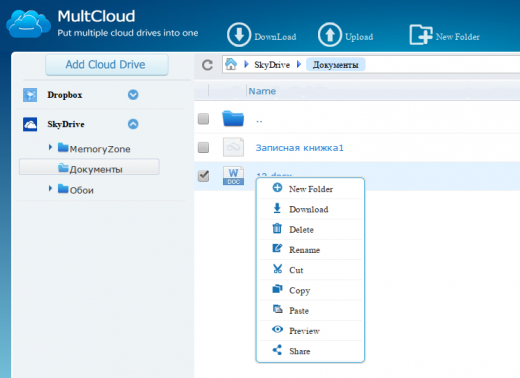
Task: Click the Обои folder icon in sidebar
Action: click(x=63, y=189)
